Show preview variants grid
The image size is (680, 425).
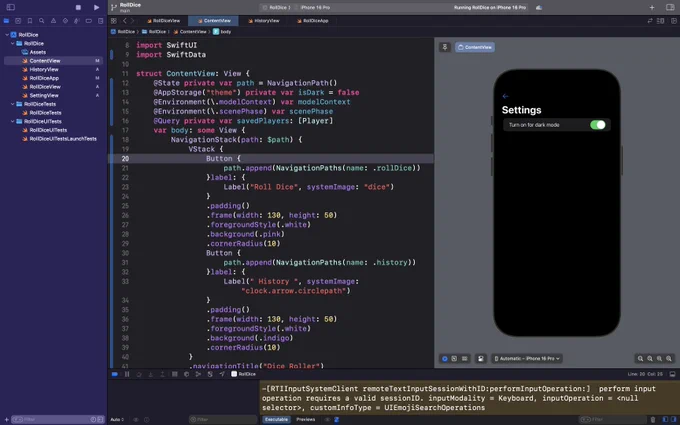click(x=464, y=359)
